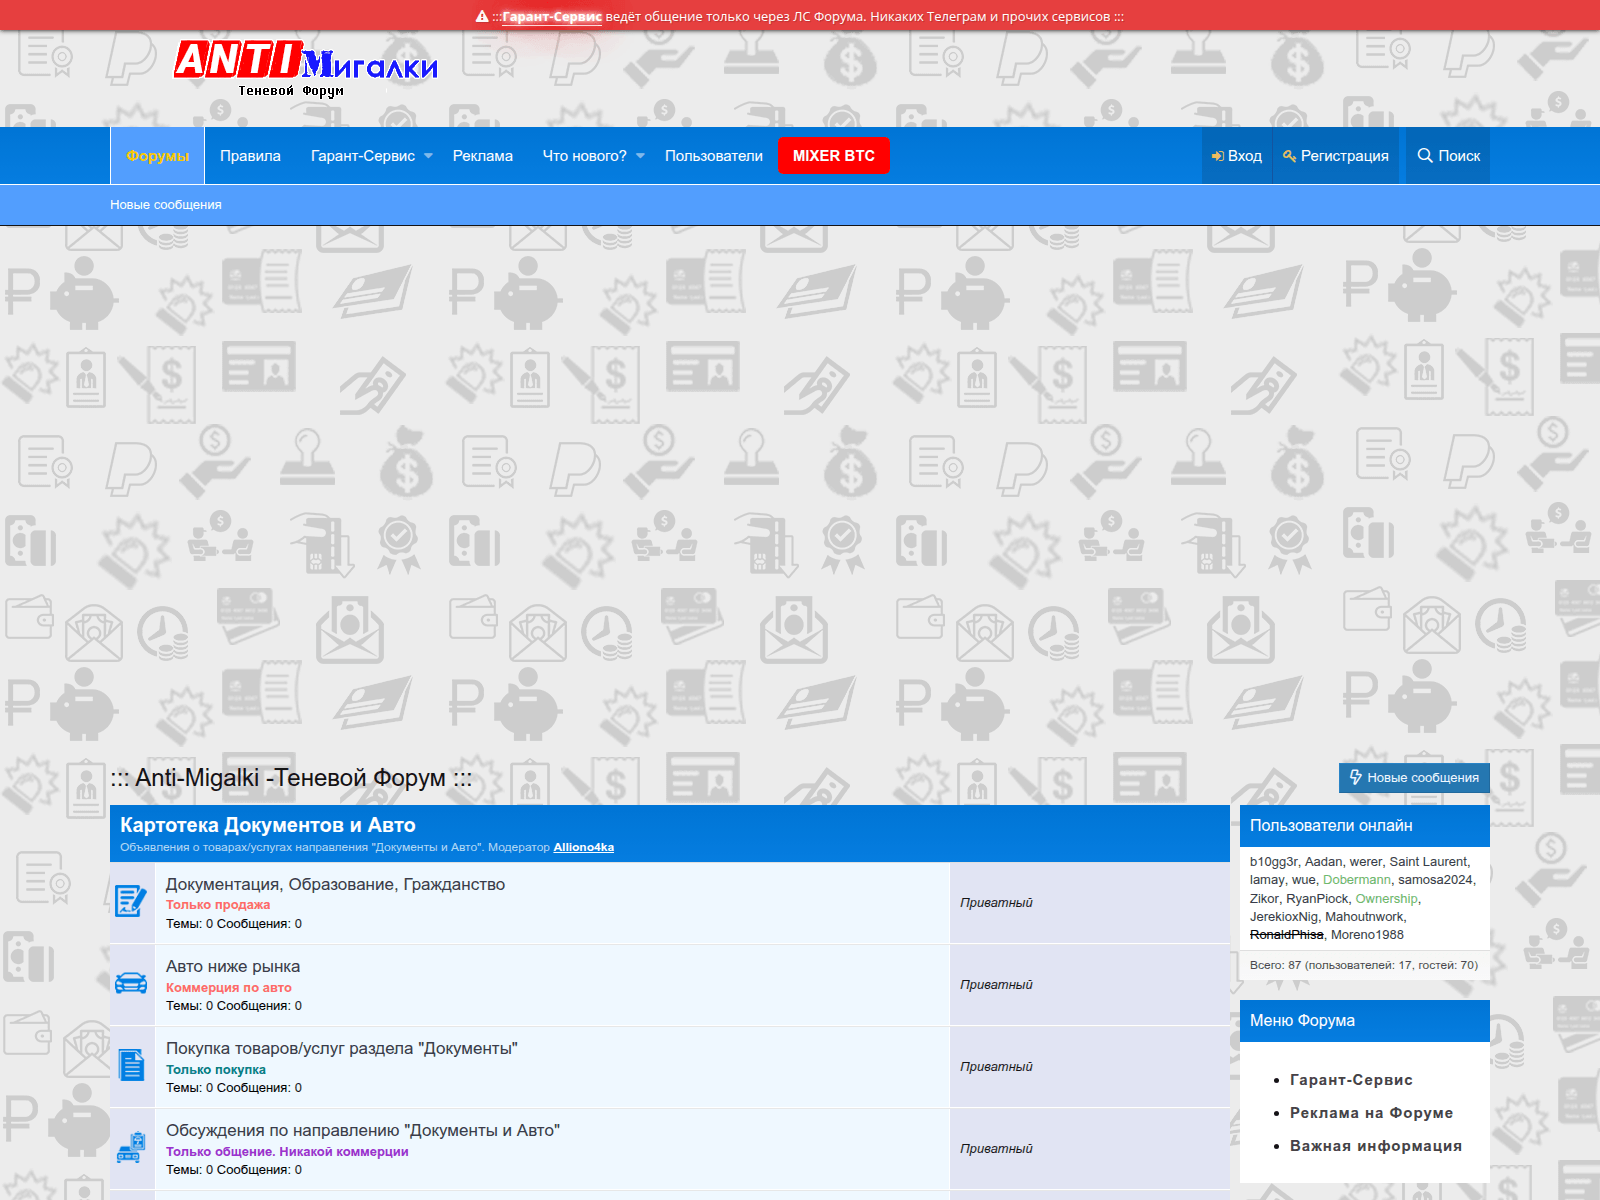1600x1200 pixels.
Task: Click the document page icon for Покупка товаров
Action: tap(131, 1066)
